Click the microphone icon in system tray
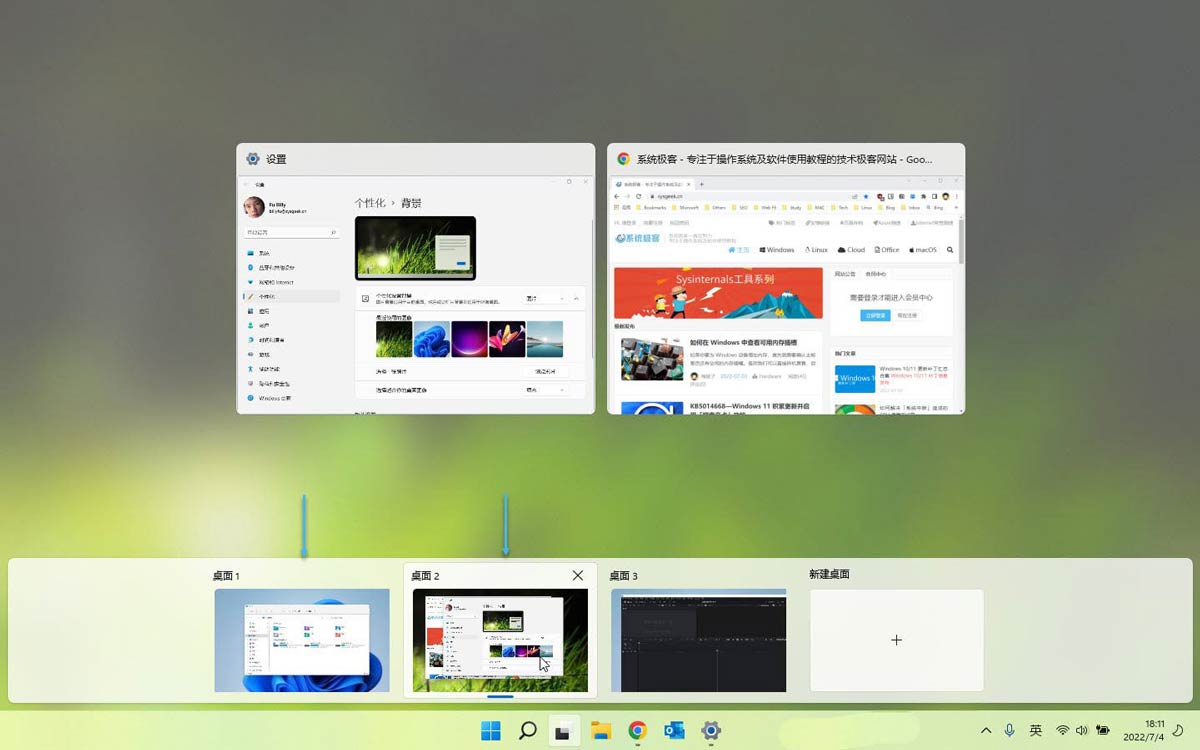 (x=1010, y=731)
